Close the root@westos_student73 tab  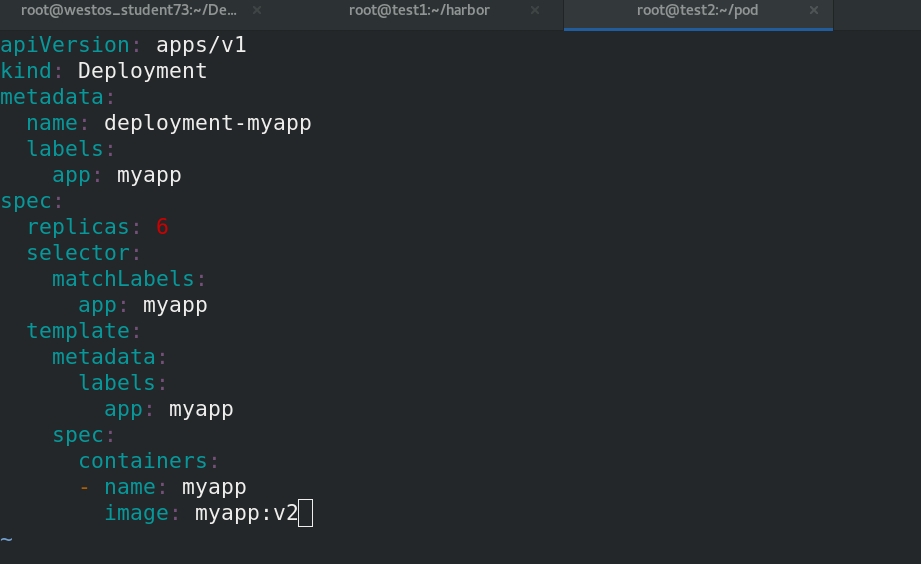(x=257, y=10)
